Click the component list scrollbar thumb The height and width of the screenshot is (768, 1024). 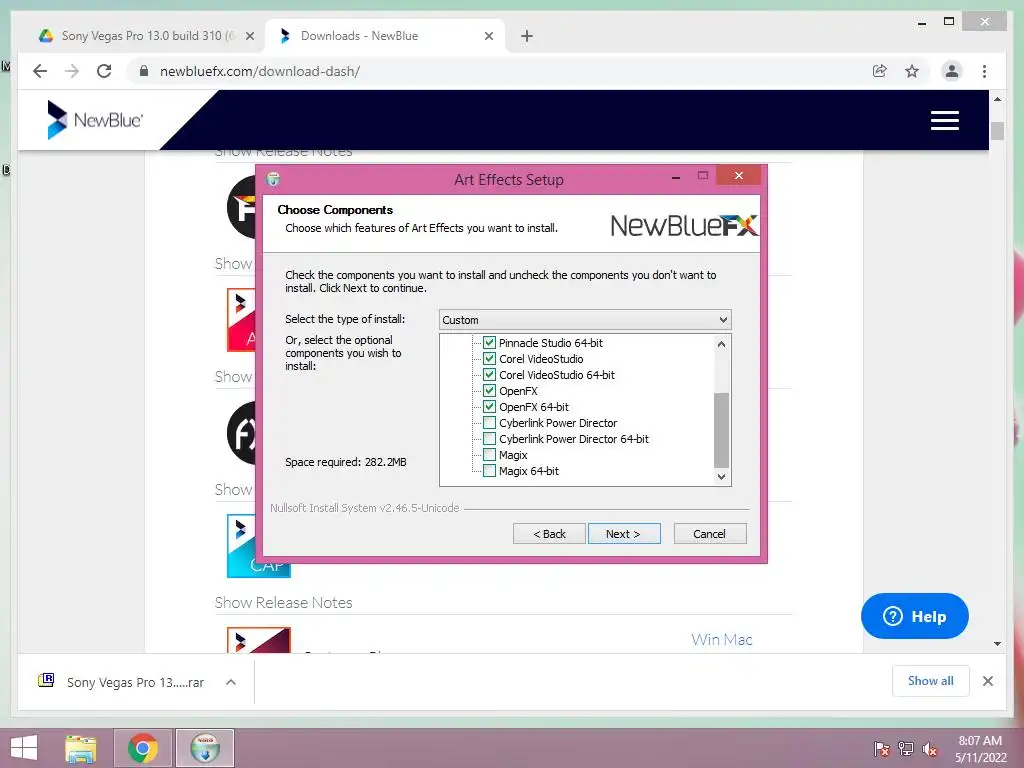click(x=721, y=430)
